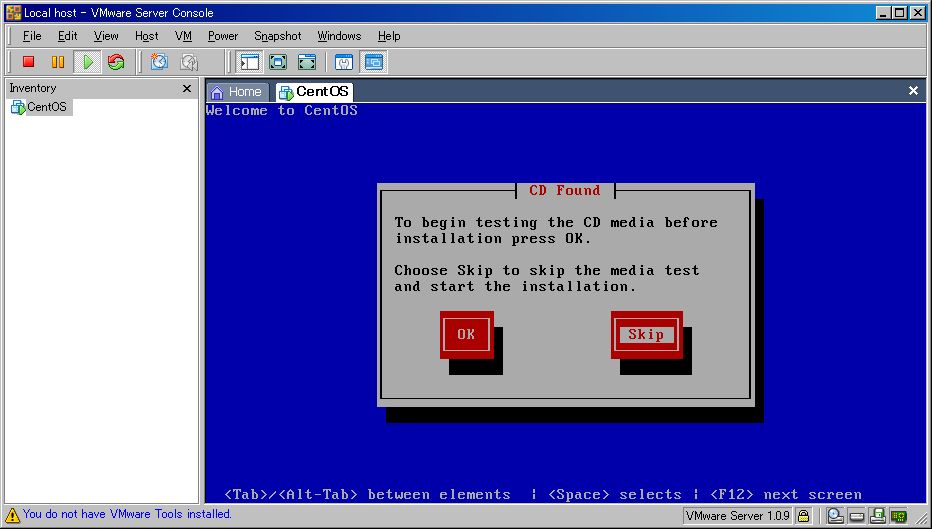This screenshot has width=932, height=529.
Task: Switch to the CentOS tab
Action: [x=314, y=92]
